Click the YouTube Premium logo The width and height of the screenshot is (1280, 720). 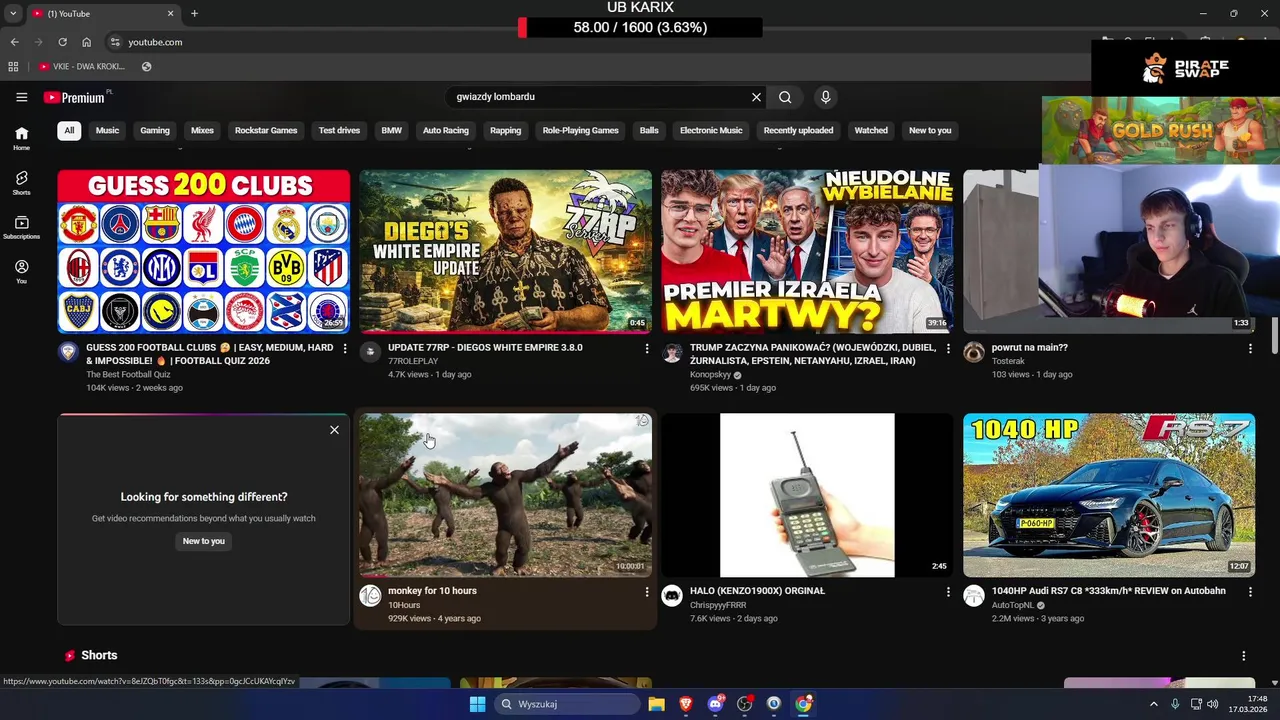[74, 97]
